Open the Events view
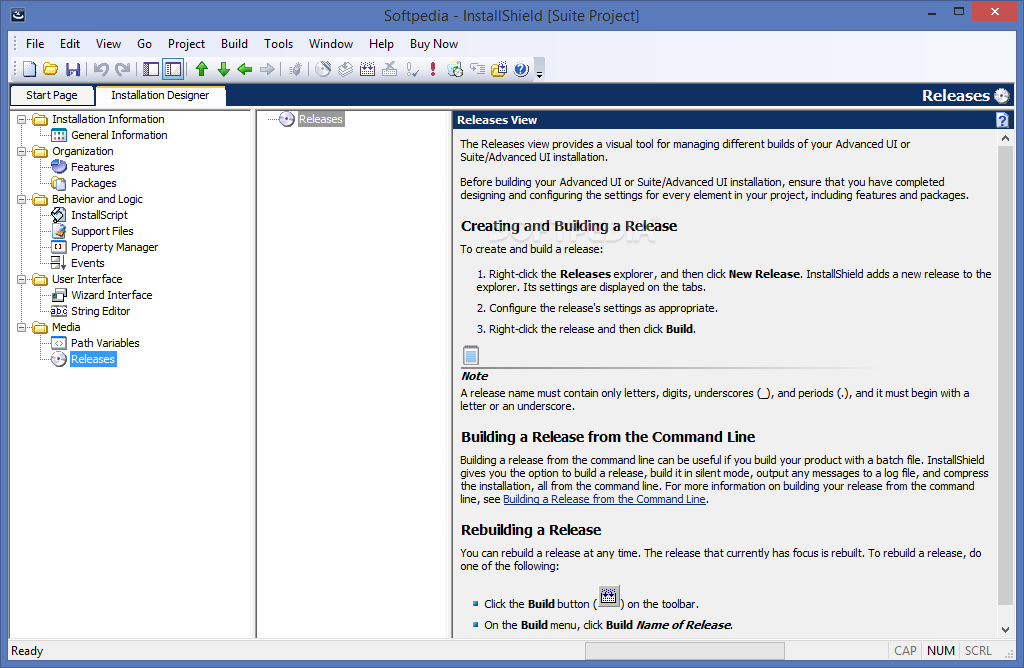This screenshot has height=668, width=1024. point(88,263)
